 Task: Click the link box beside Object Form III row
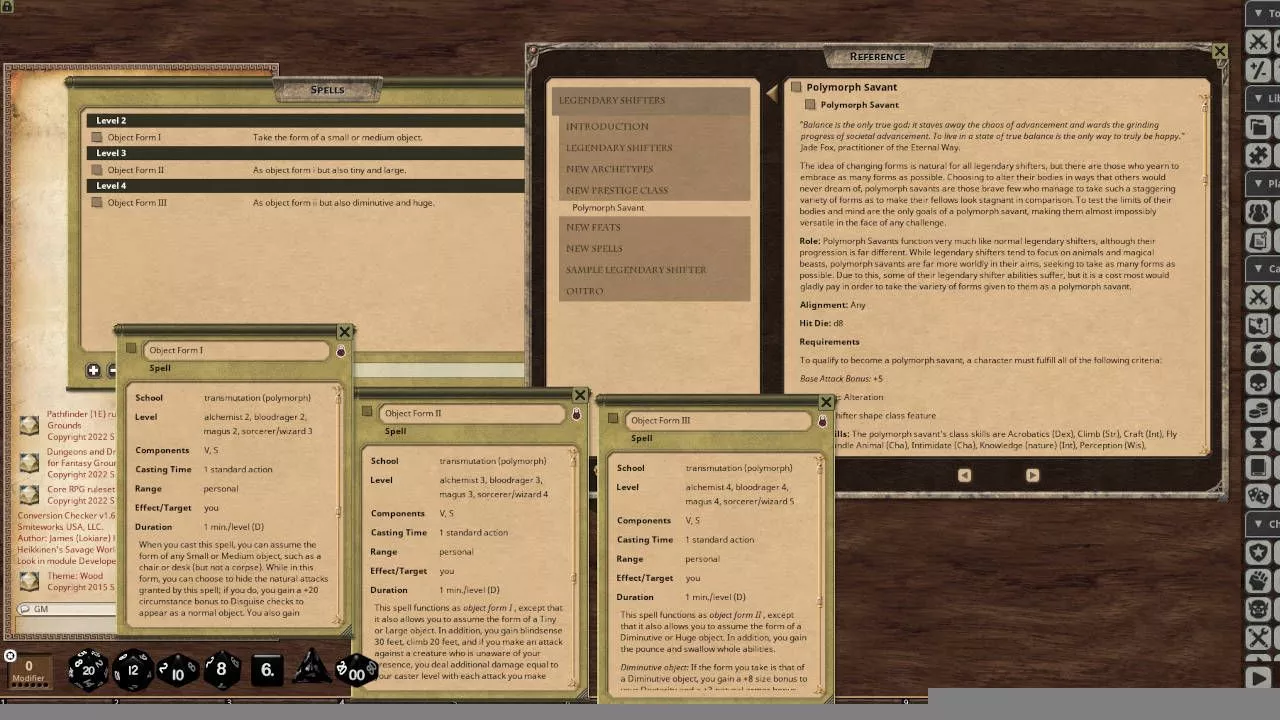pyautogui.click(x=97, y=202)
